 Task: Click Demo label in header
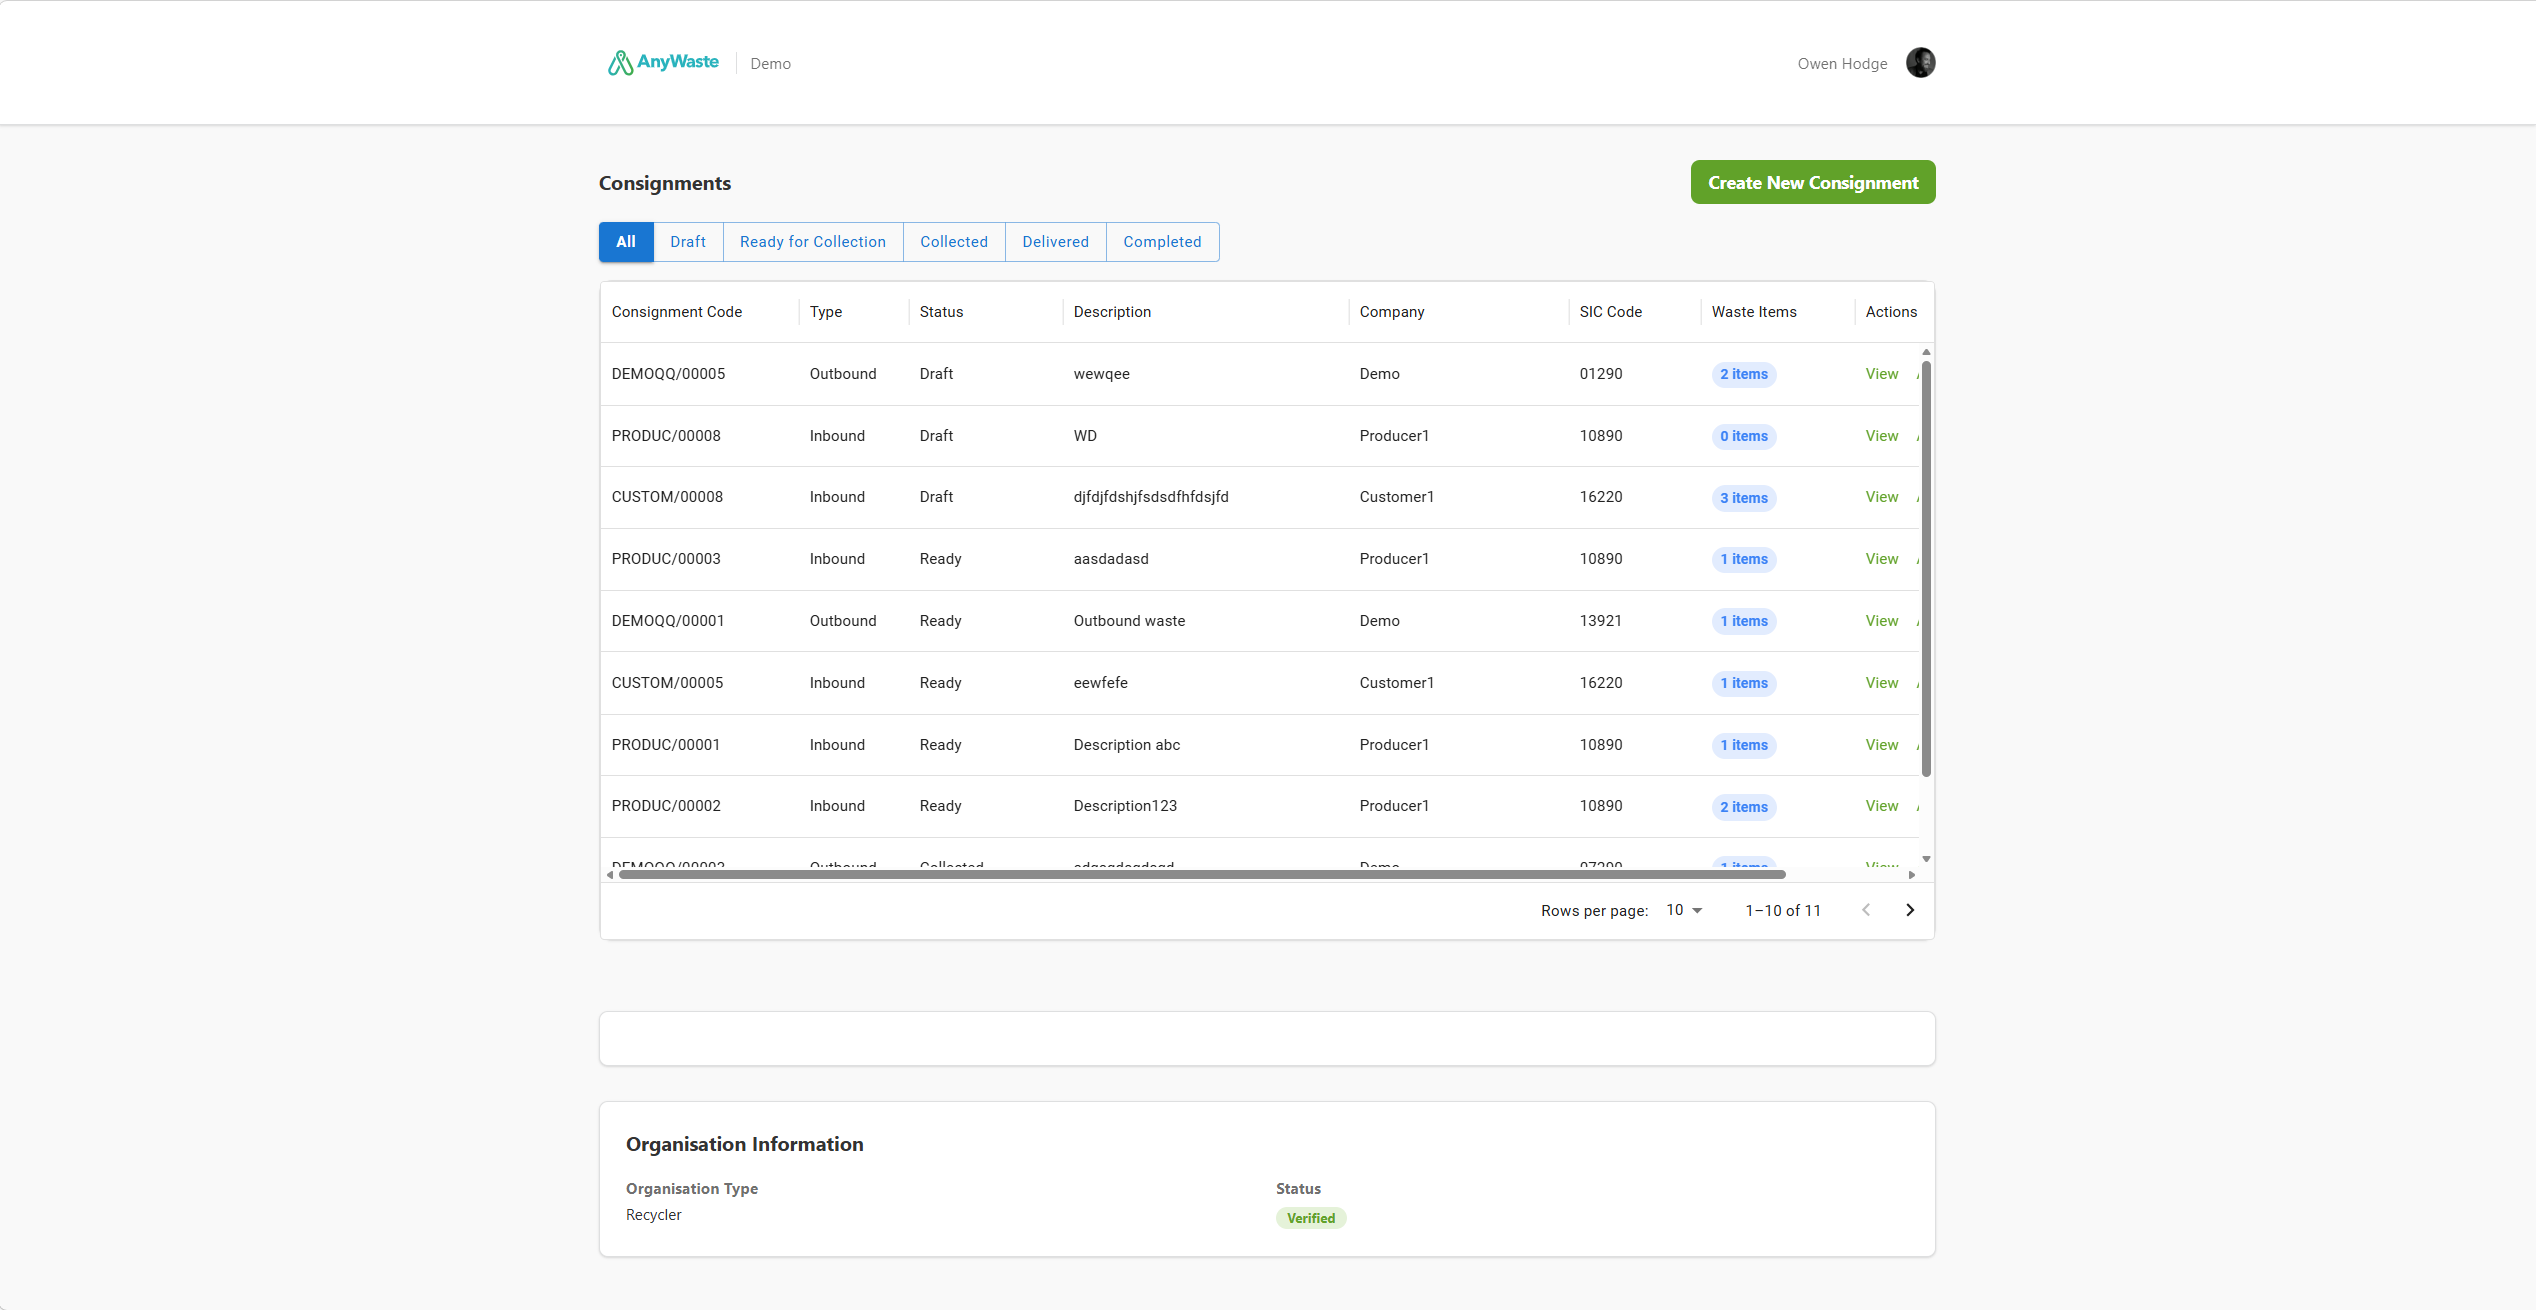[x=770, y=64]
